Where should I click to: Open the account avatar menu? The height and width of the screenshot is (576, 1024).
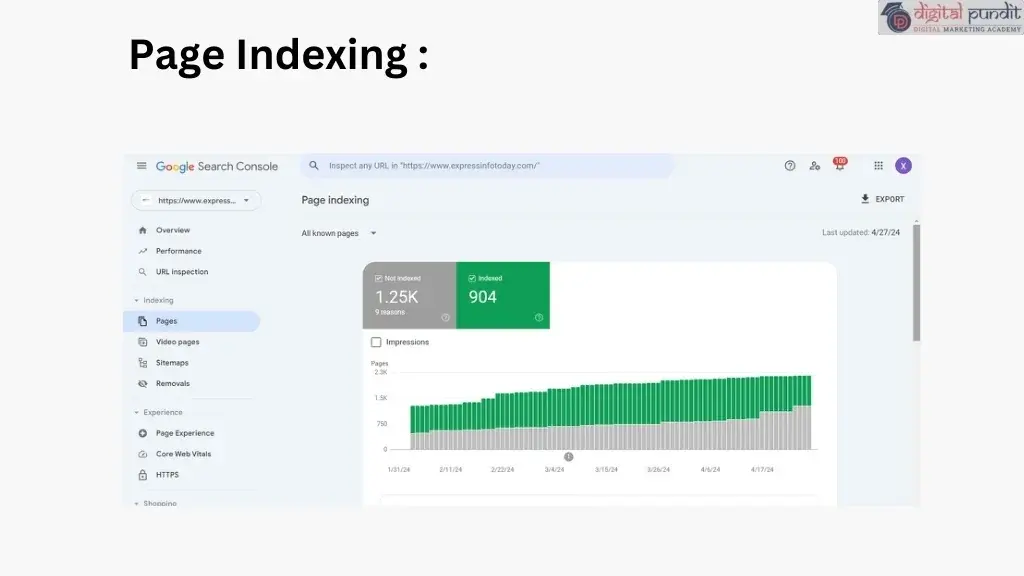coord(903,166)
